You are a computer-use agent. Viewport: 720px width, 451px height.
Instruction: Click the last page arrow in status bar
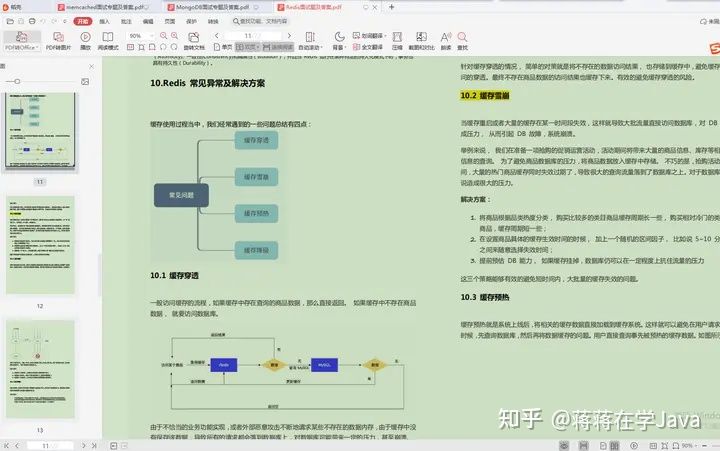coord(94,445)
